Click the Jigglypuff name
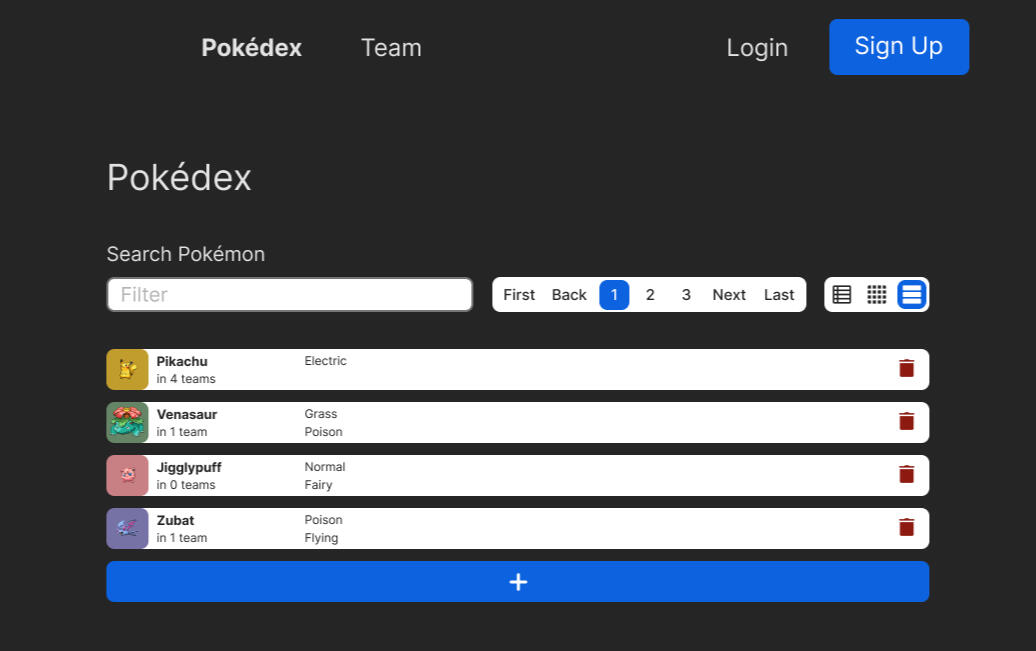This screenshot has height=651, width=1036. pyautogui.click(x=189, y=467)
